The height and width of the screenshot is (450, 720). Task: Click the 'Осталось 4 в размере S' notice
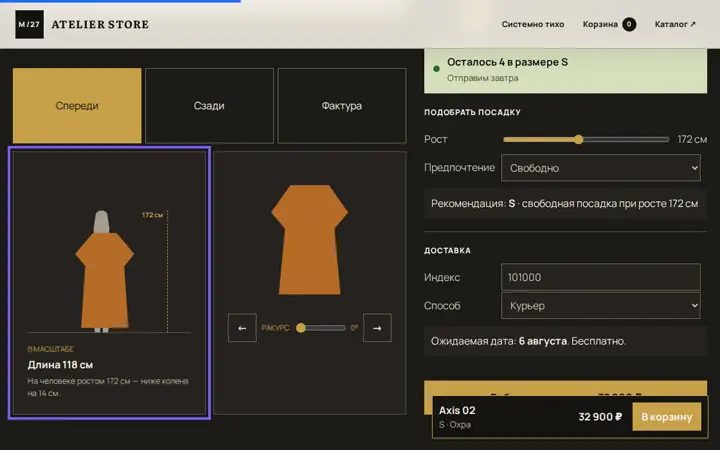[x=507, y=62]
